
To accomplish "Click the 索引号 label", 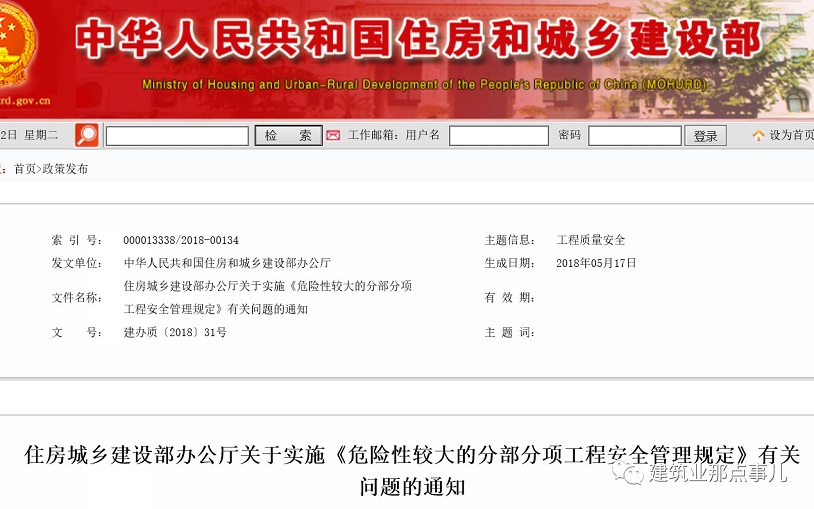I will pos(76,240).
